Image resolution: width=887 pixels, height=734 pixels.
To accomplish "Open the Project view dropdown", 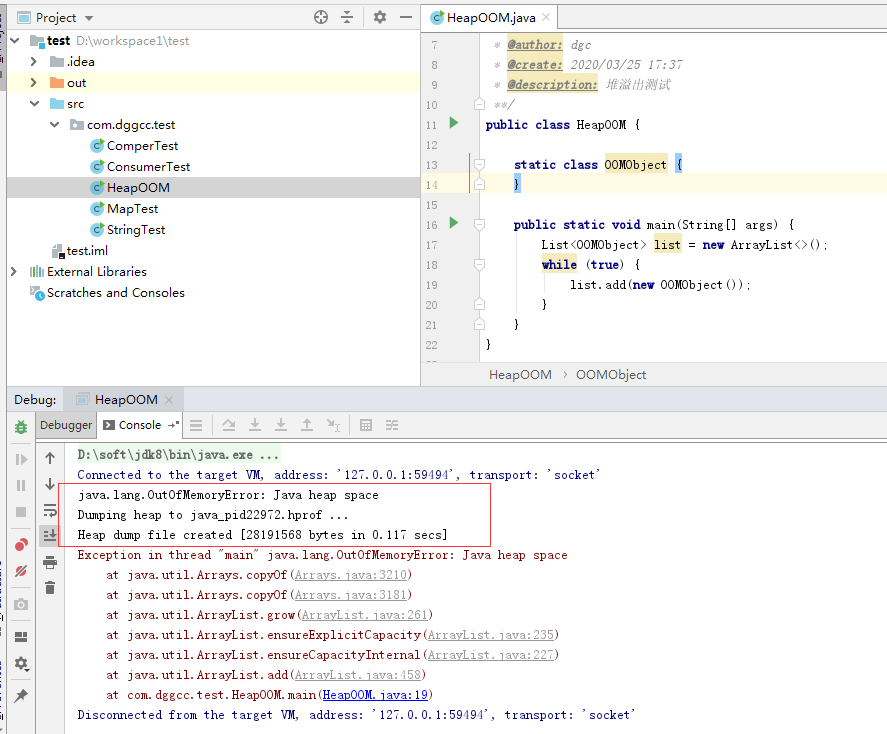I will click(89, 18).
